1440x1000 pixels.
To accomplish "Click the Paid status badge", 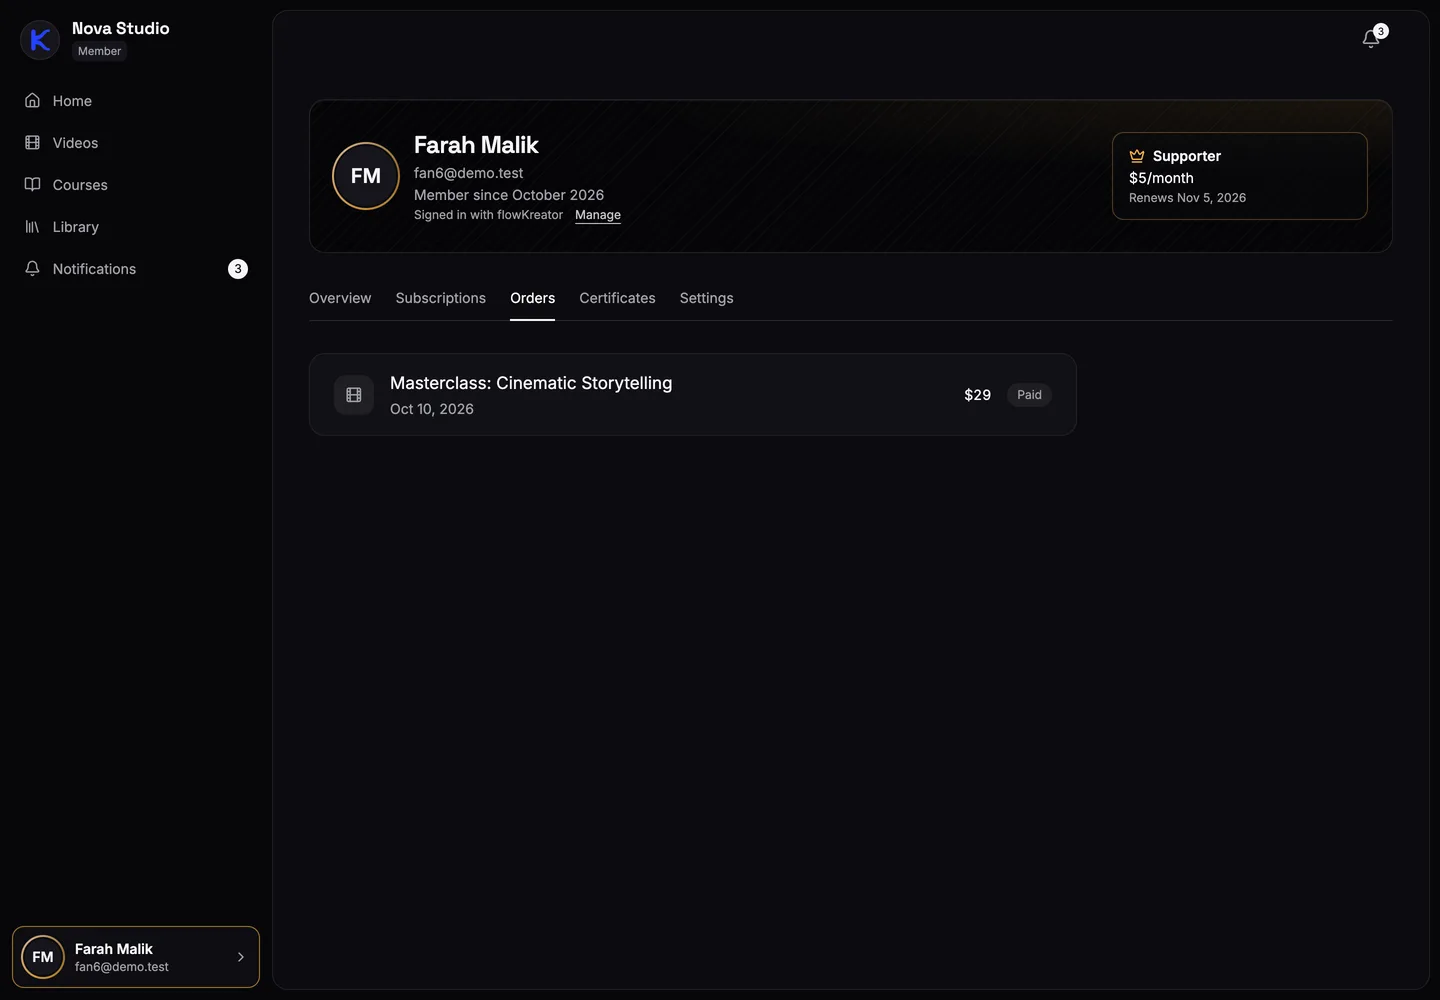I will click(x=1029, y=395).
